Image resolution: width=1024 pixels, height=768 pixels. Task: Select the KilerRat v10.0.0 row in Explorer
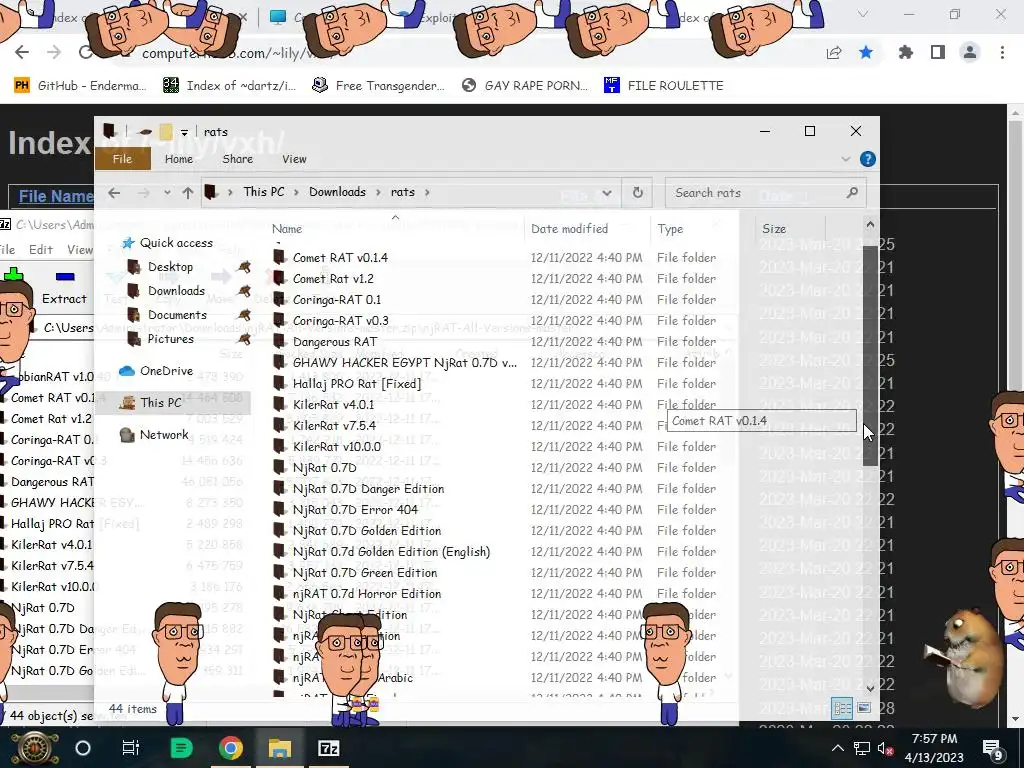click(x=500, y=447)
